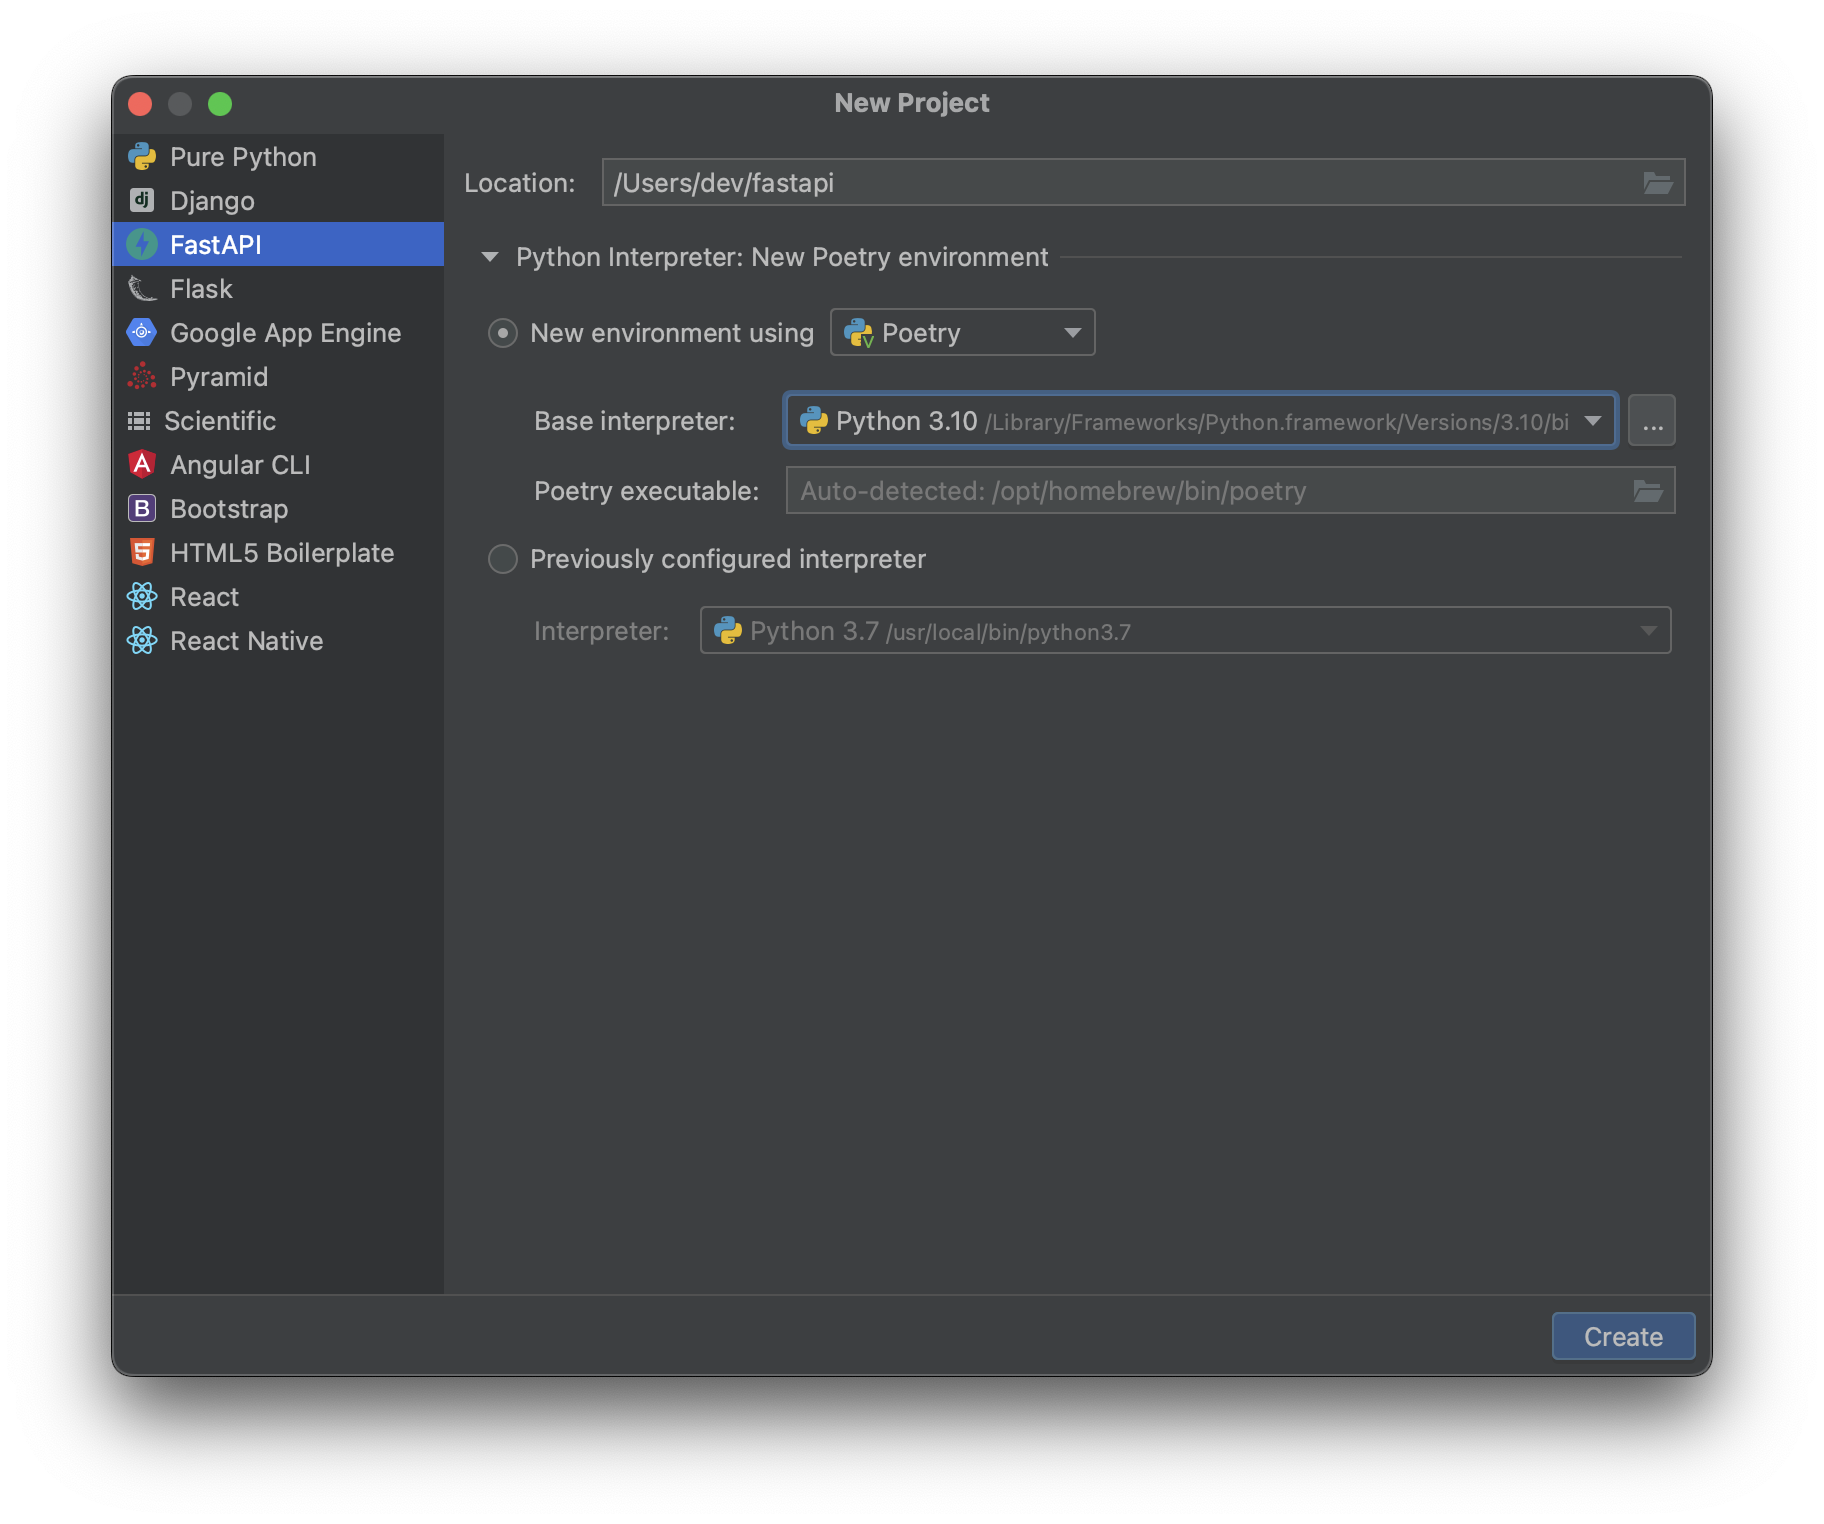Browse for Poetry executable path

1647,491
